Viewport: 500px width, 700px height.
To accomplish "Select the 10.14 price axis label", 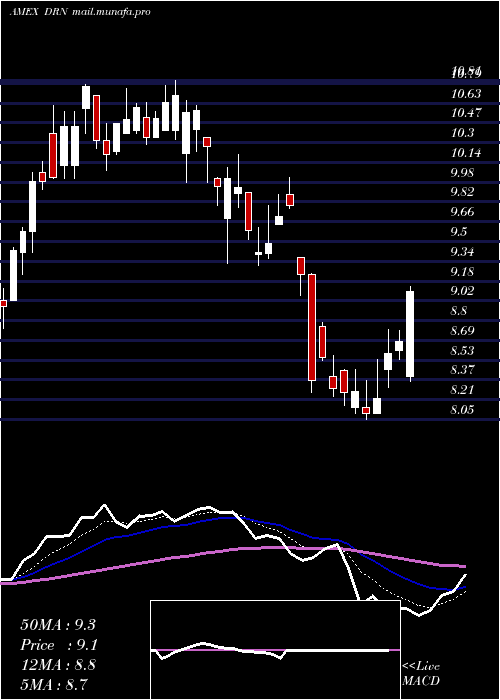I will [x=466, y=153].
